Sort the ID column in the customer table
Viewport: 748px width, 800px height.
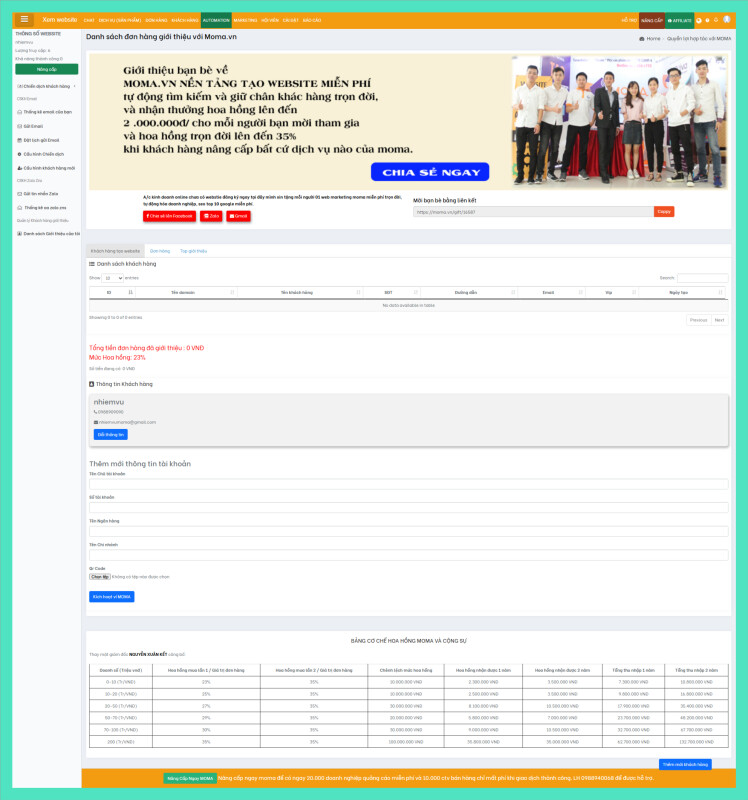(112, 292)
